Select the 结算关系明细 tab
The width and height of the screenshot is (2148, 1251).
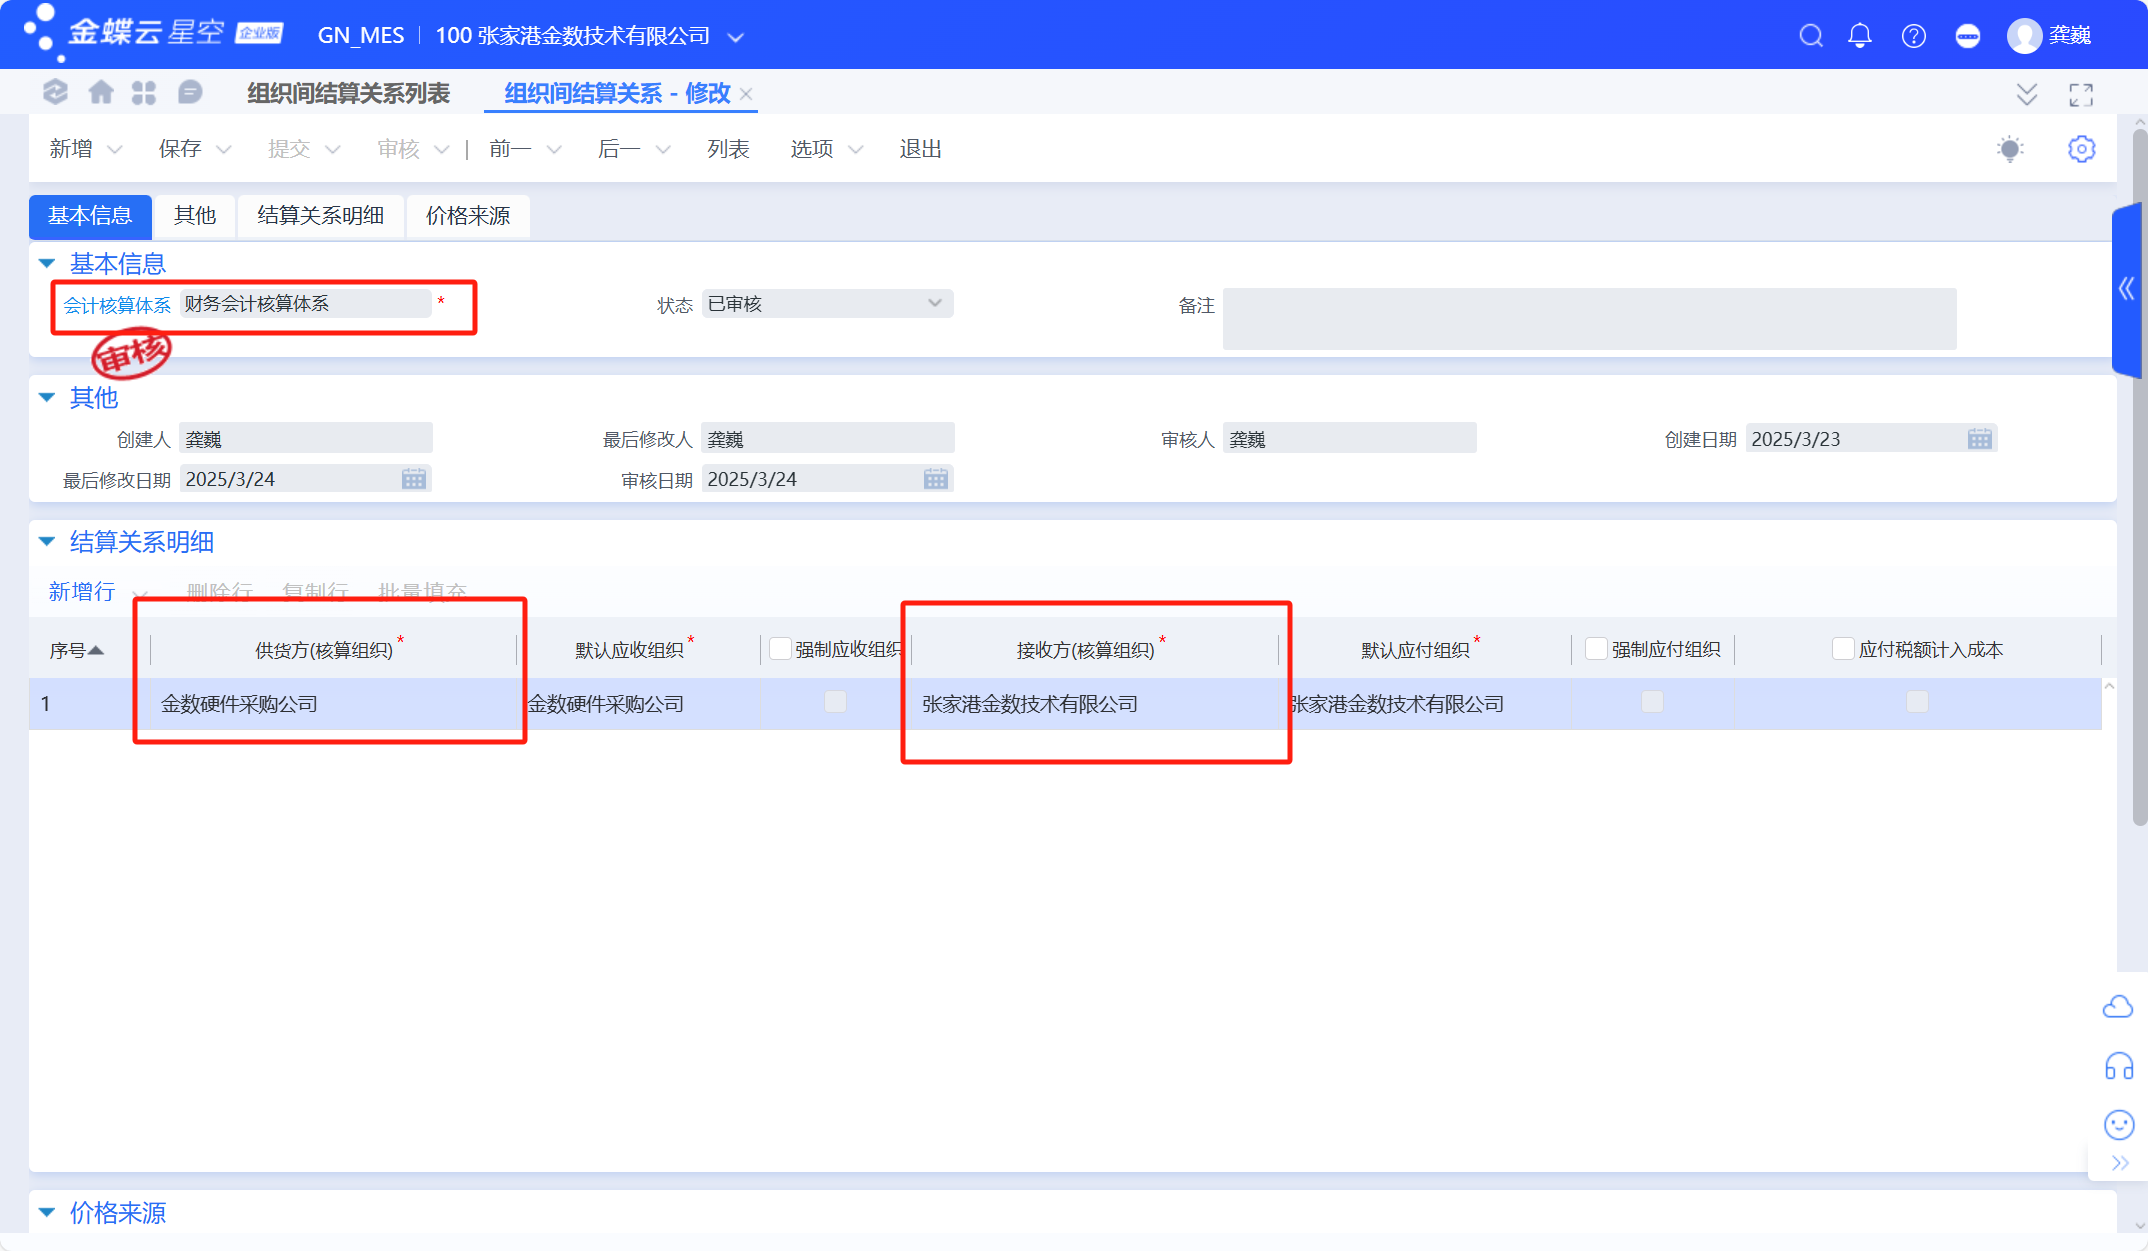pos(320,216)
